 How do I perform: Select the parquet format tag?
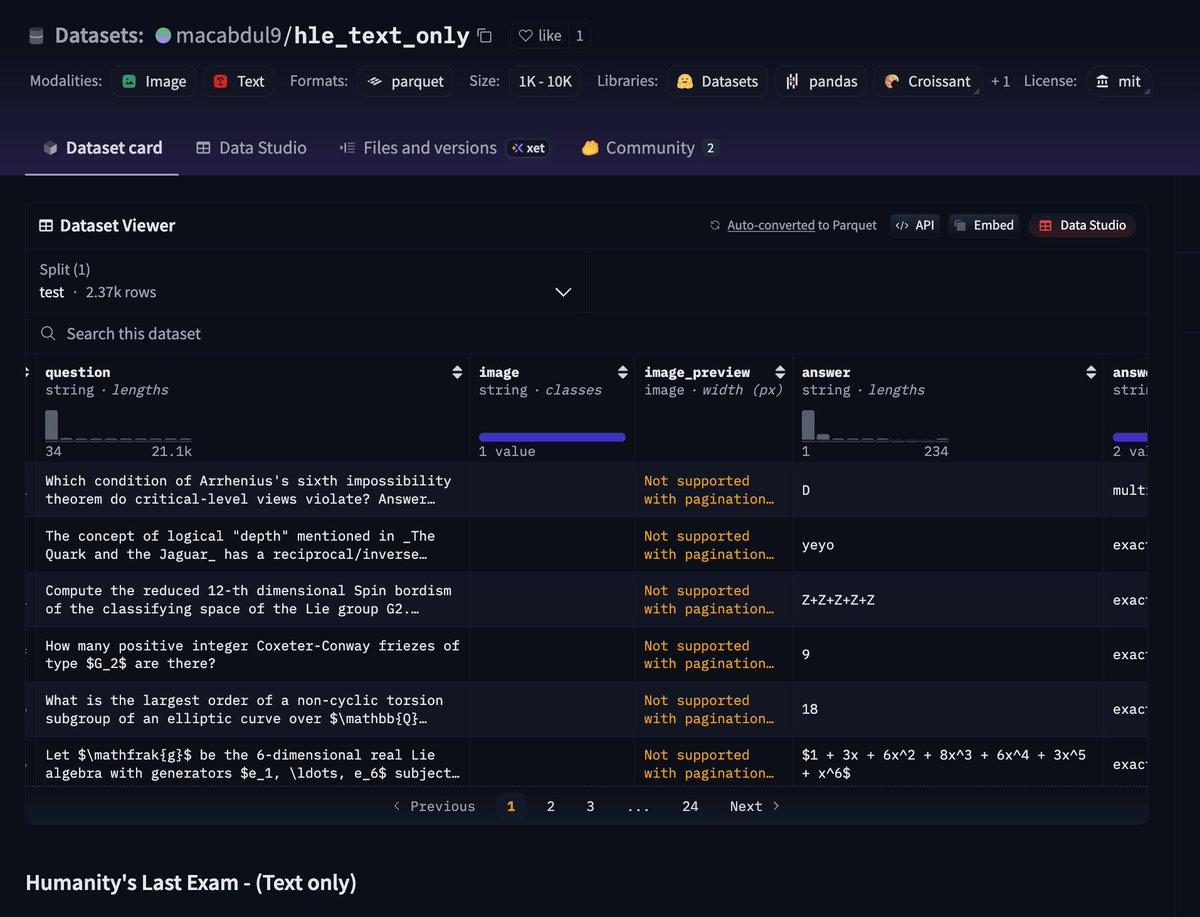(405, 81)
